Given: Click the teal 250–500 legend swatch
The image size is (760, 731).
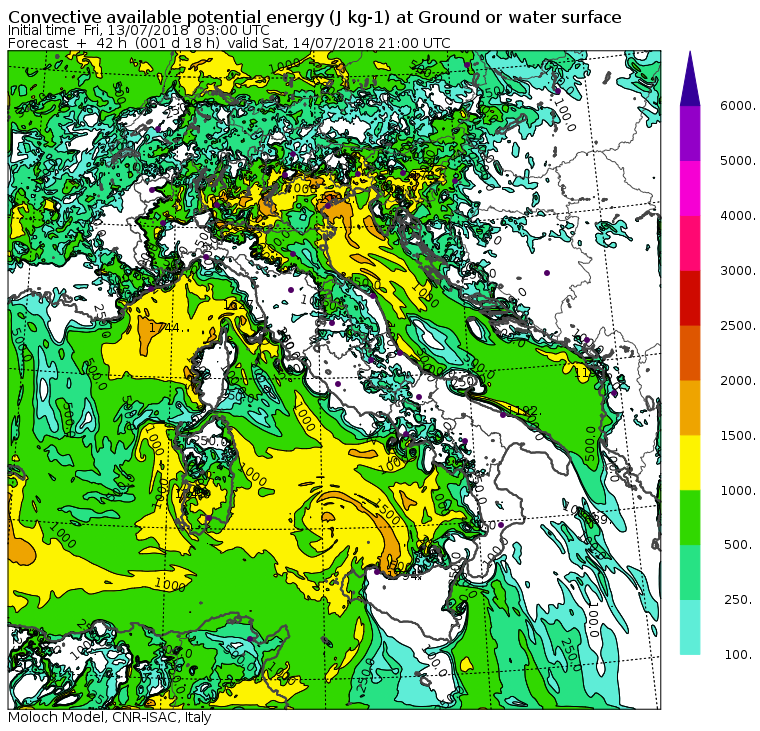Looking at the screenshot, I should (x=690, y=572).
